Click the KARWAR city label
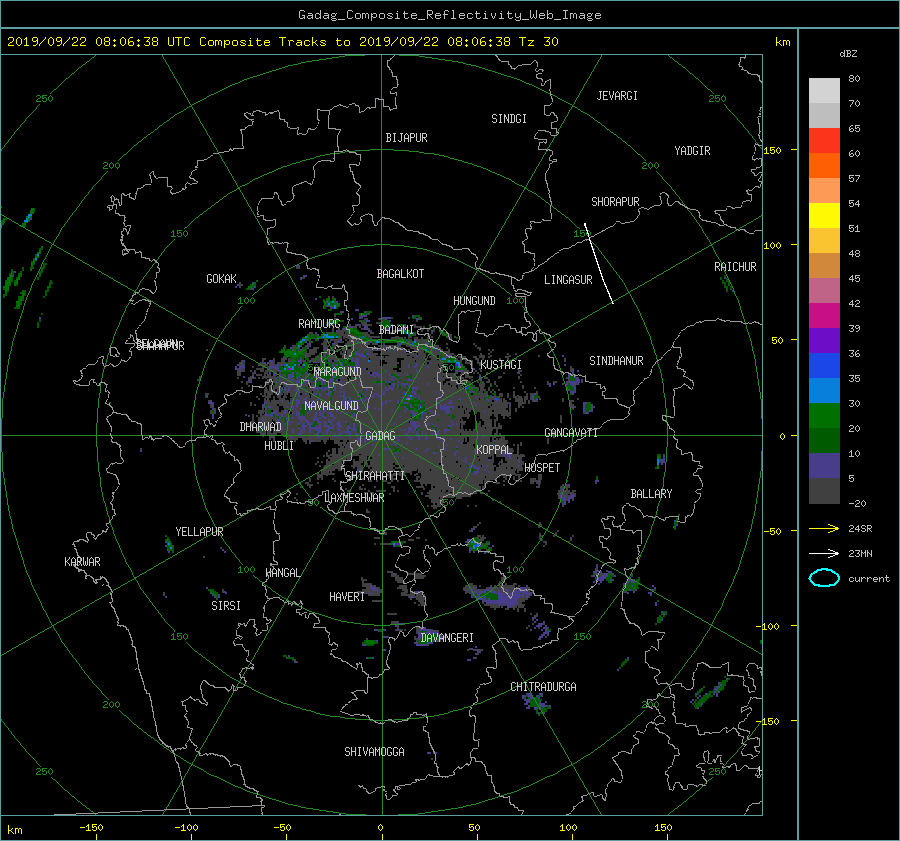Viewport: 900px width, 841px height. click(x=82, y=562)
